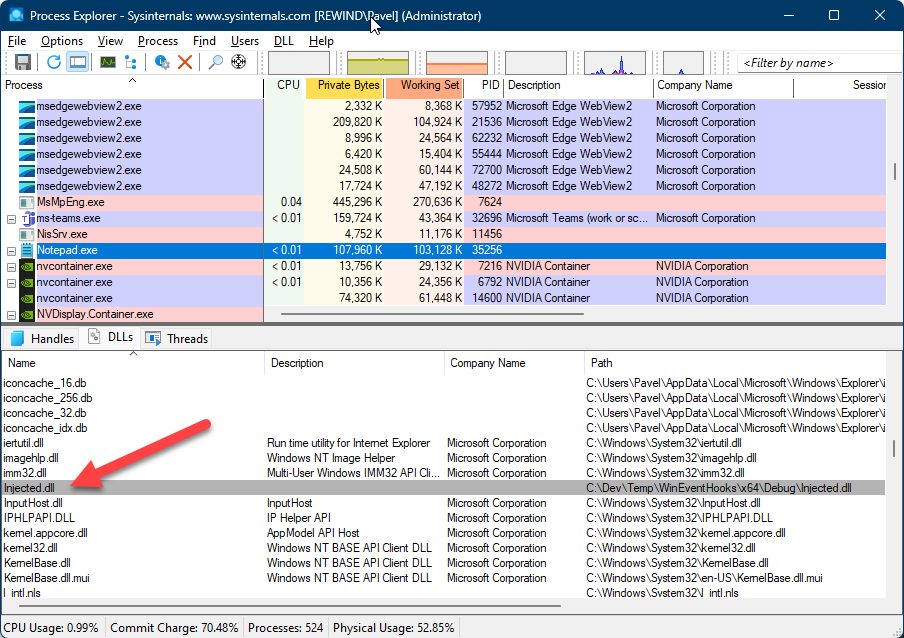Toggle the lower pane view icon
The width and height of the screenshot is (904, 638).
tap(78, 62)
